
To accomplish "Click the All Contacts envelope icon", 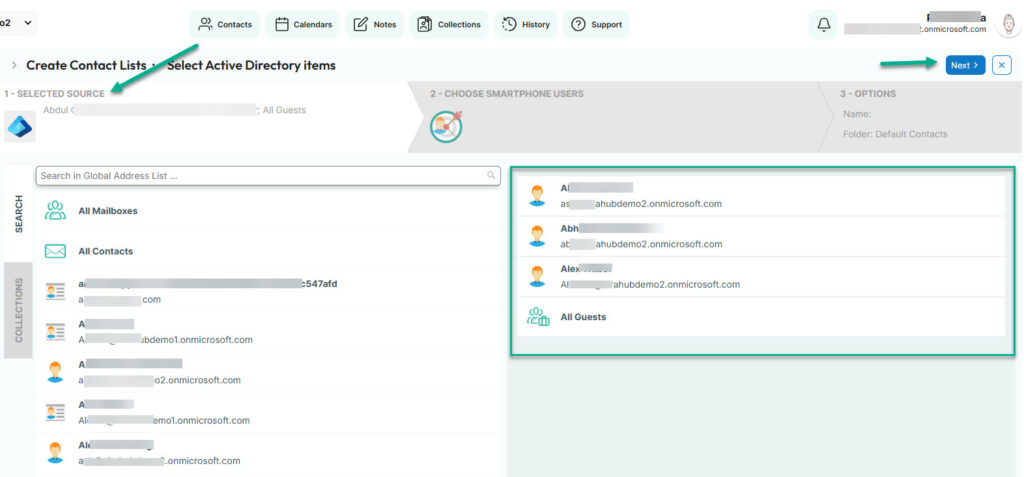I will coord(56,252).
